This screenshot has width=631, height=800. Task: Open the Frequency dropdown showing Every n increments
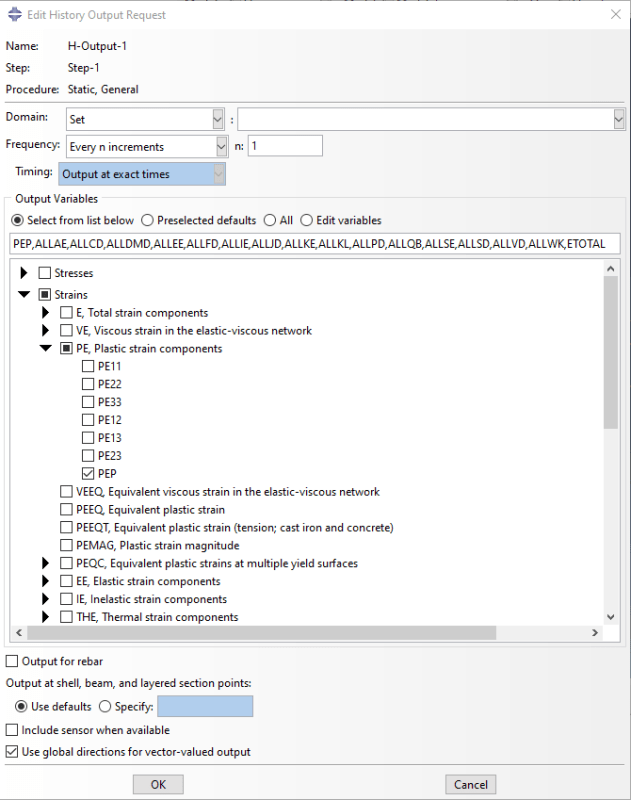click(147, 146)
